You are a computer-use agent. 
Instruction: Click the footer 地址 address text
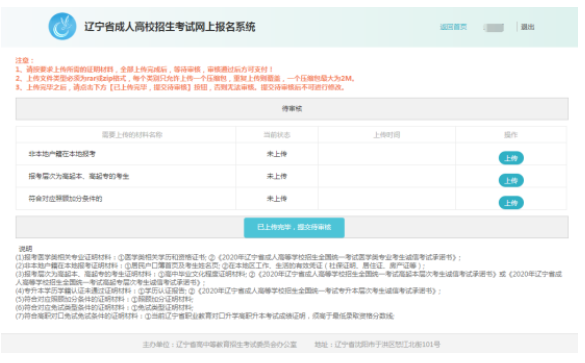pyautogui.click(x=377, y=344)
